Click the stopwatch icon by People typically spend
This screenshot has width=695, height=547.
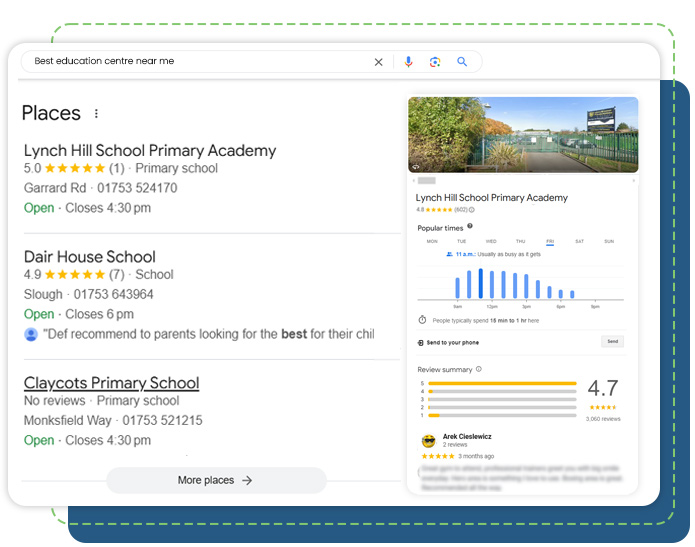(422, 320)
